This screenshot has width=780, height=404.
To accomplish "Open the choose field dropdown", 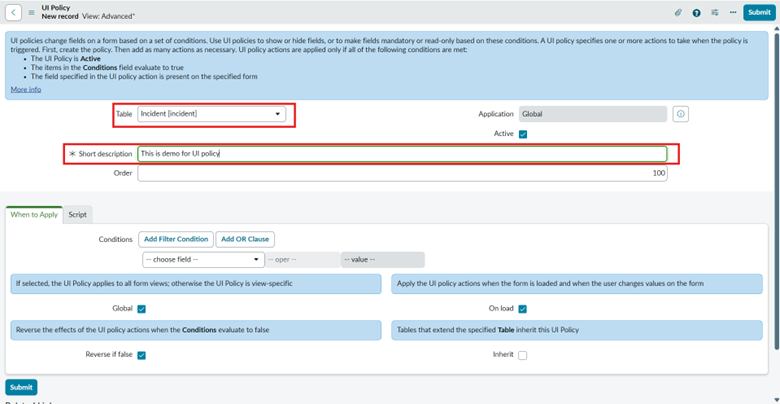I will (x=203, y=260).
